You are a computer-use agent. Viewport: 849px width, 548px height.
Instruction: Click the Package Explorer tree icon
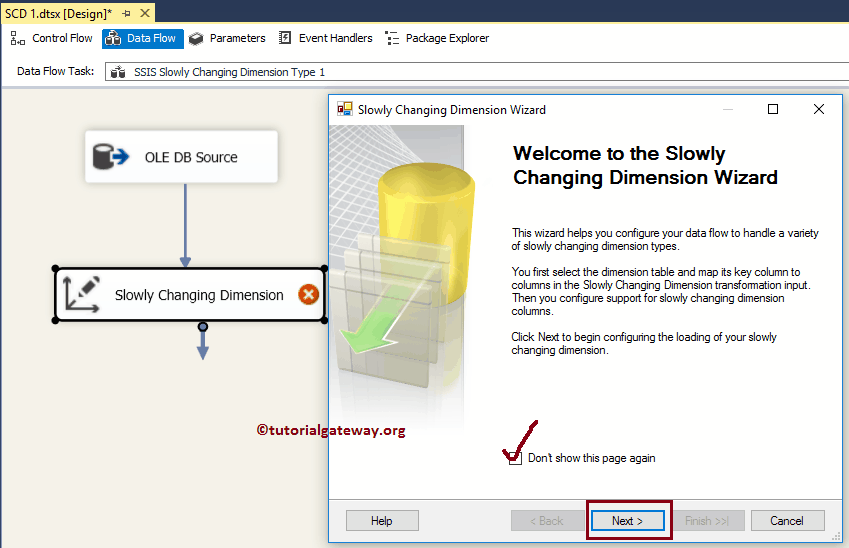[x=392, y=38]
